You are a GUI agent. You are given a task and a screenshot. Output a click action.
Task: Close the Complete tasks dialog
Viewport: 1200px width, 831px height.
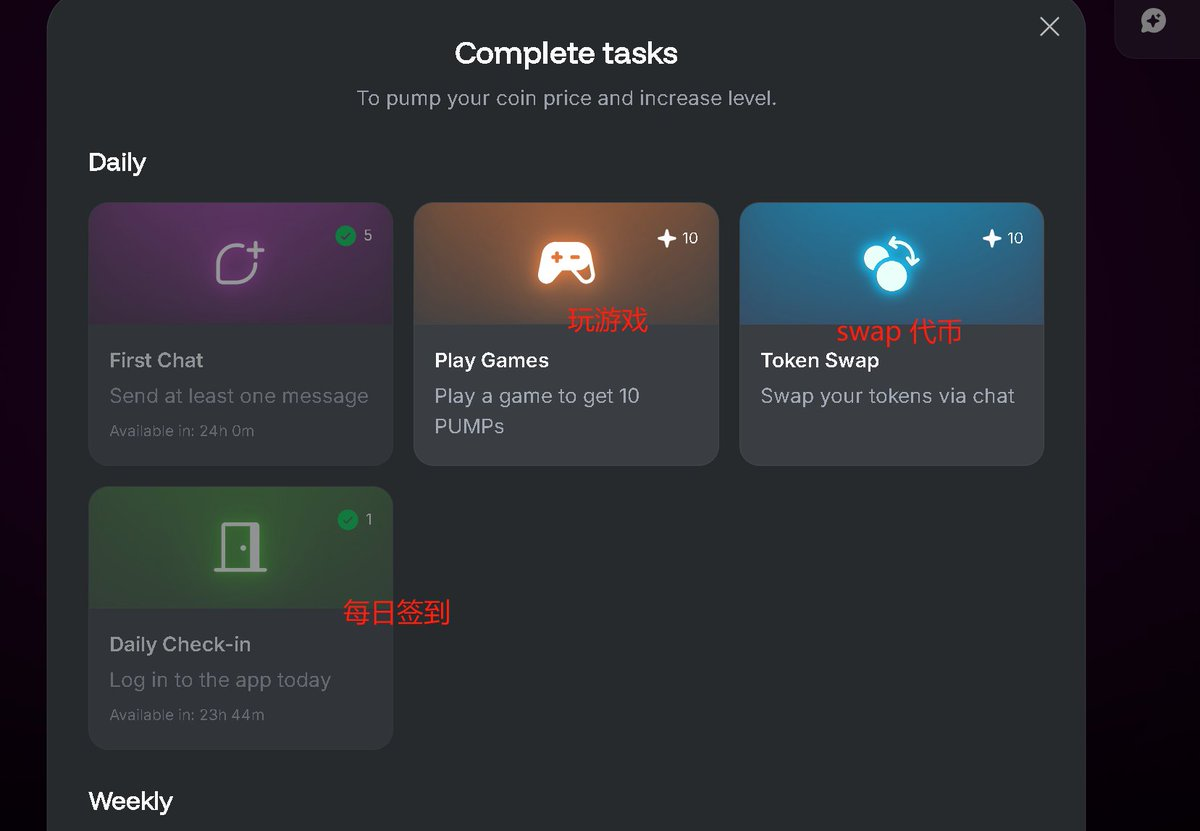pos(1049,27)
